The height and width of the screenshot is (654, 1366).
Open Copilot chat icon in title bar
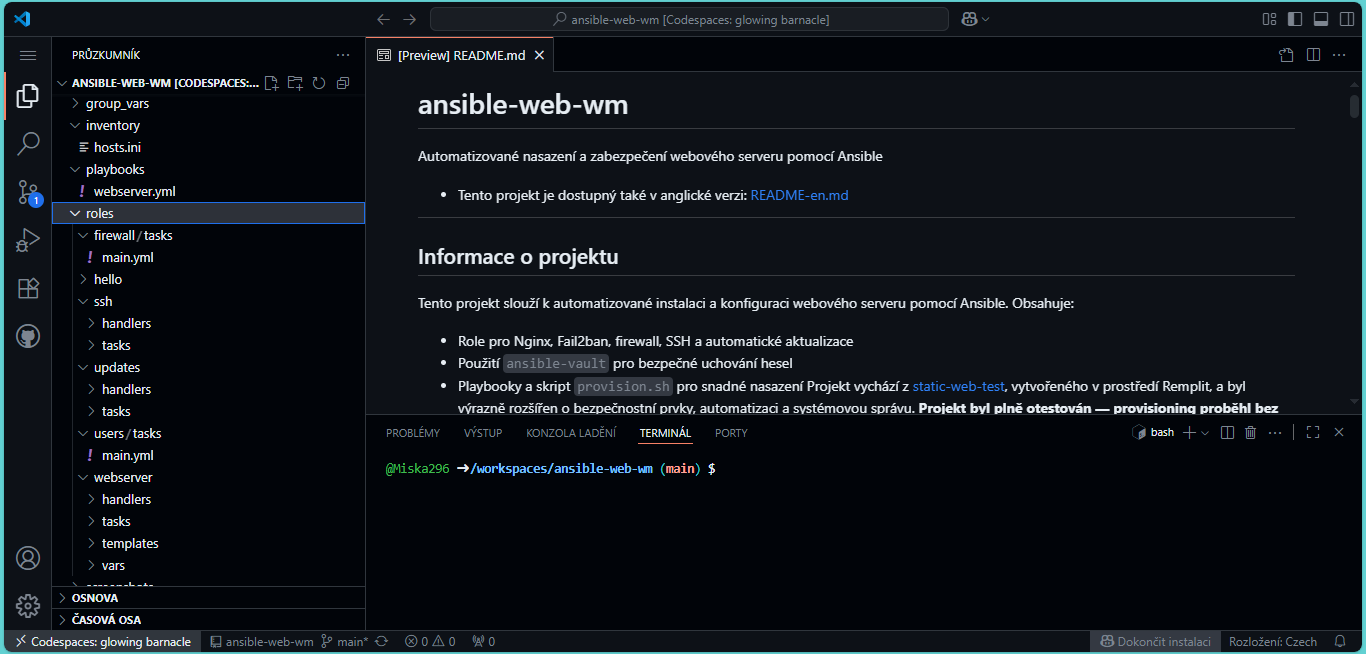[x=969, y=19]
